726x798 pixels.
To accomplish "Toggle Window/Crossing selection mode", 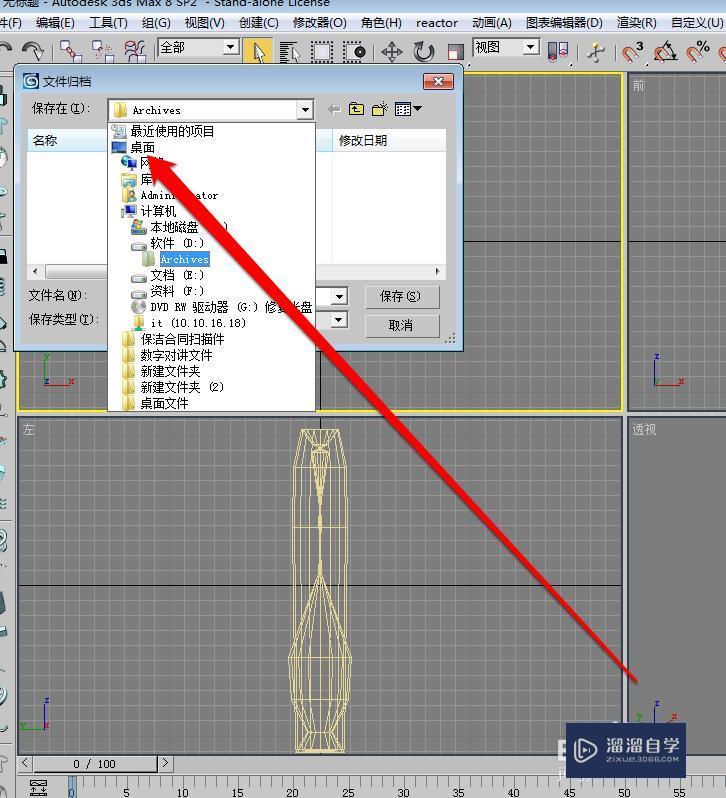I will coord(354,51).
